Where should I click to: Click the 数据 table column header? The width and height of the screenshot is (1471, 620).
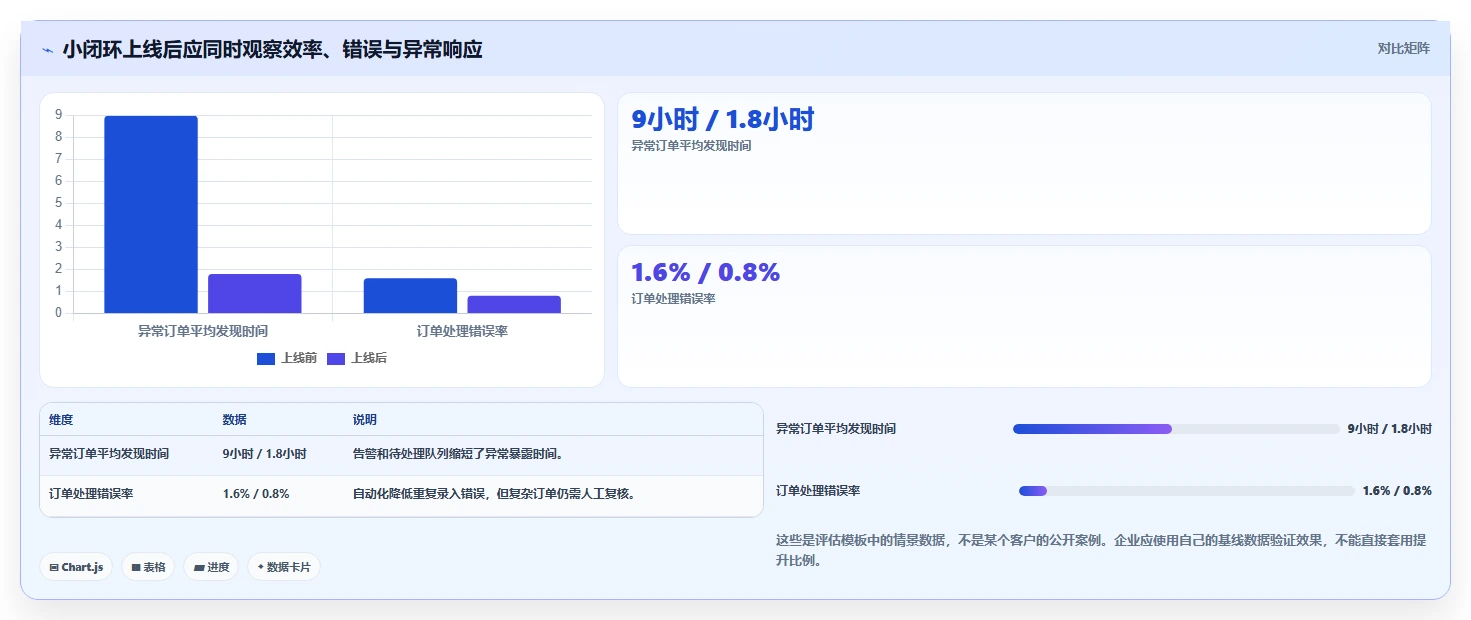pos(234,420)
